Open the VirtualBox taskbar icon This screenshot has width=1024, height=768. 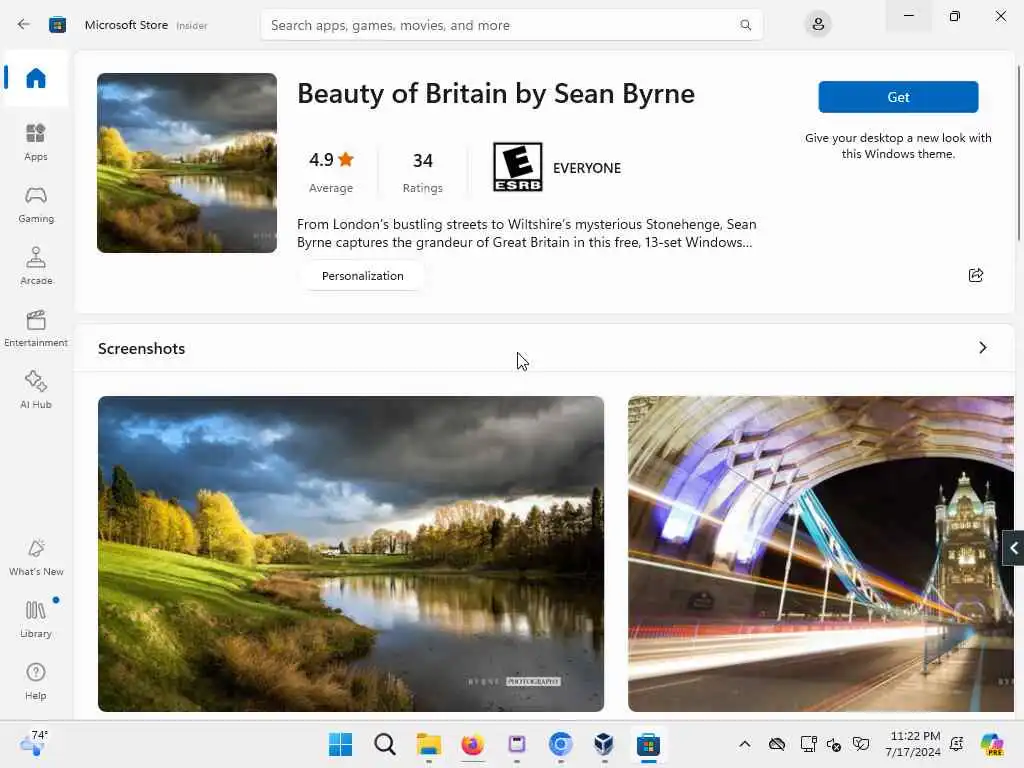click(604, 744)
